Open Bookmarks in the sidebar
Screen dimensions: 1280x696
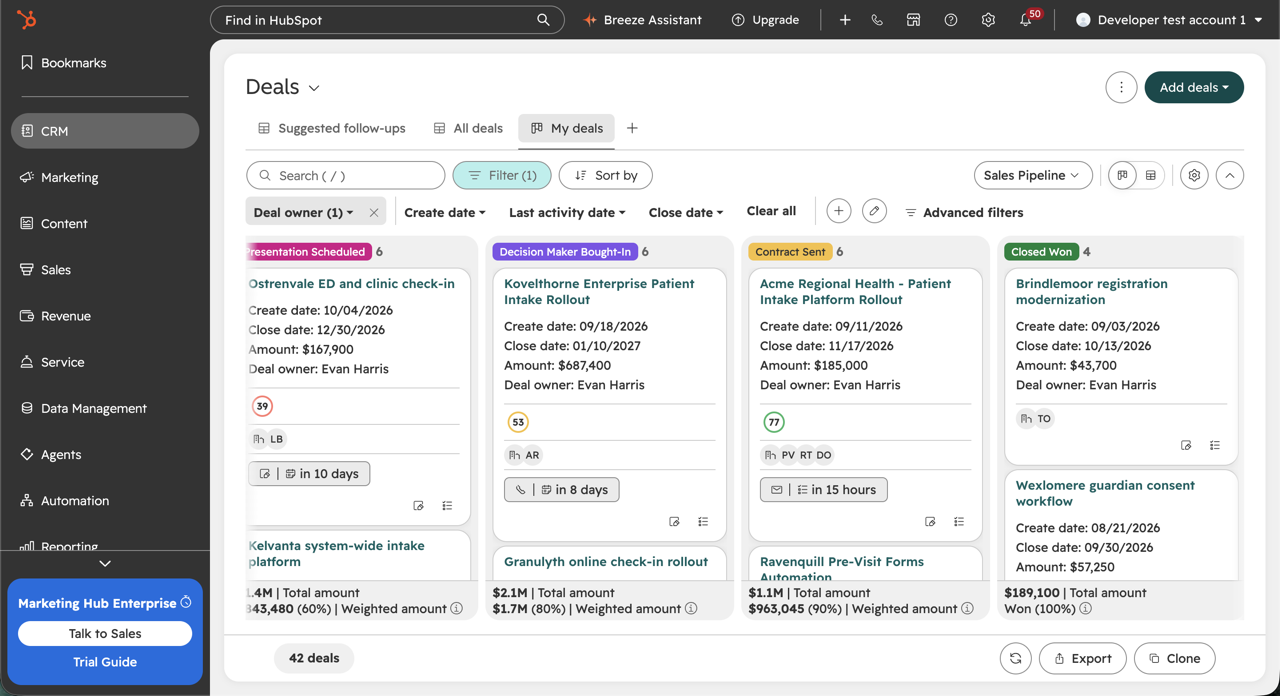pyautogui.click(x=105, y=62)
